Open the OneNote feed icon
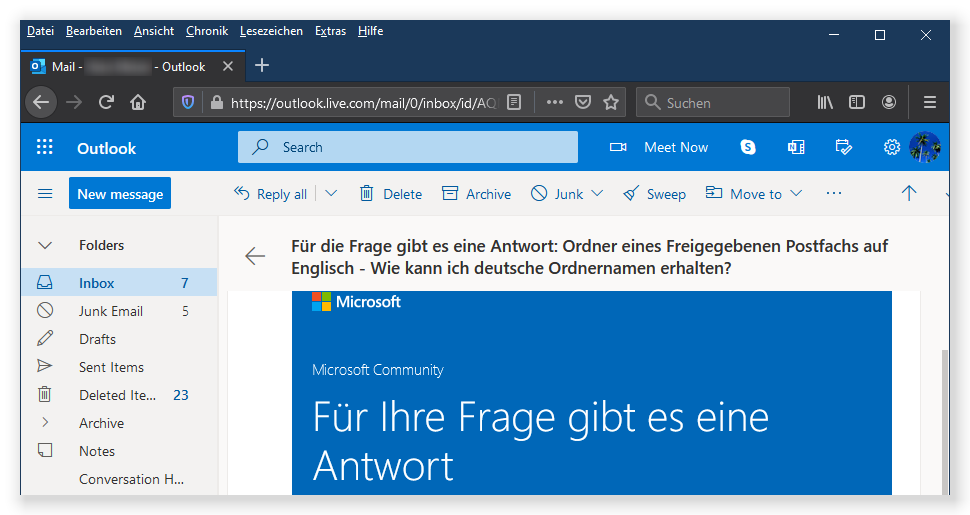Image resolution: width=970 pixels, height=515 pixels. pyautogui.click(x=796, y=147)
